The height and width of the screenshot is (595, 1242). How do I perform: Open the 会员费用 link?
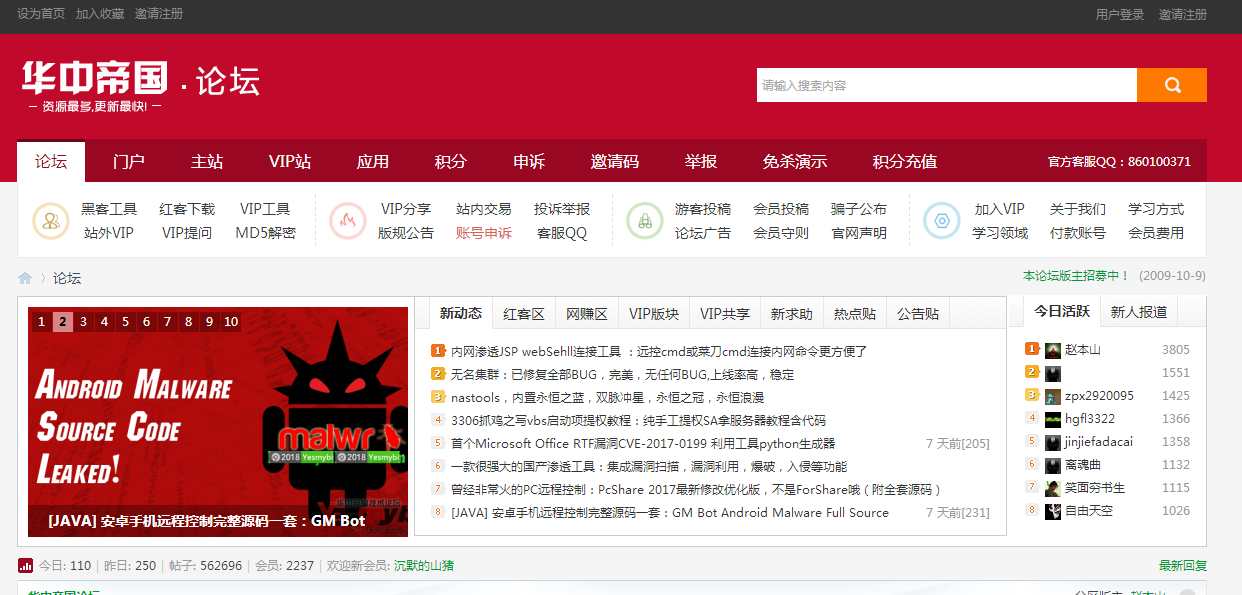coord(1156,233)
